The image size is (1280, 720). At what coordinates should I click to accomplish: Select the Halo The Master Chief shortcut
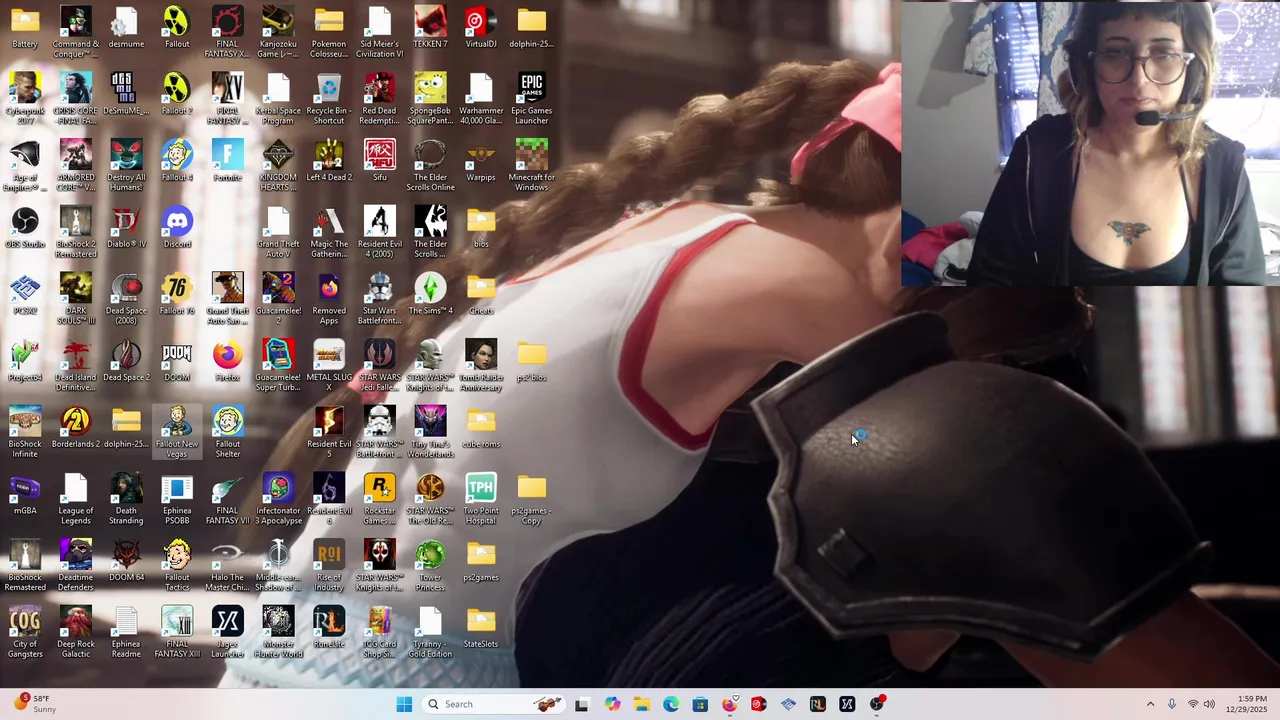(228, 565)
